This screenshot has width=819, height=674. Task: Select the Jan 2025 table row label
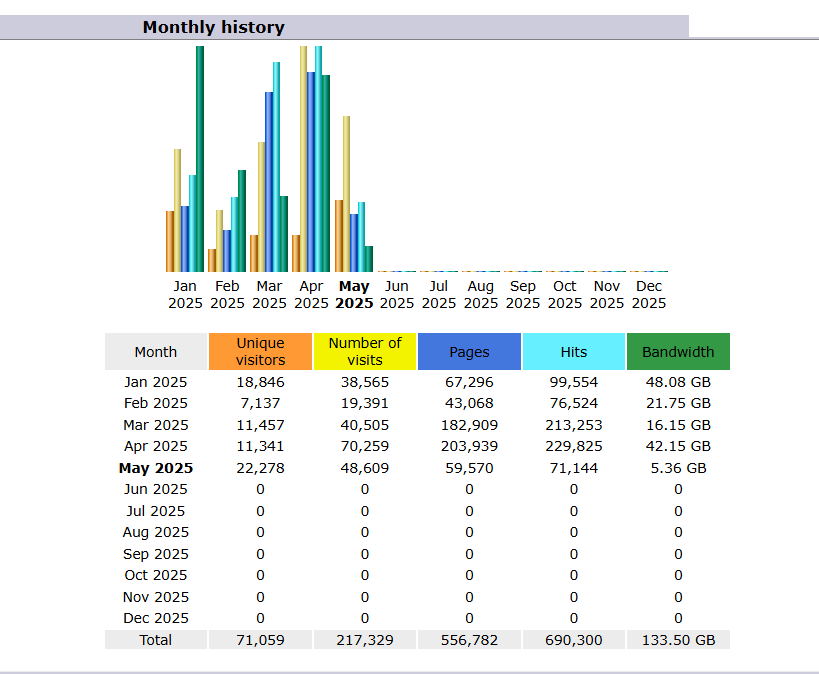156,382
